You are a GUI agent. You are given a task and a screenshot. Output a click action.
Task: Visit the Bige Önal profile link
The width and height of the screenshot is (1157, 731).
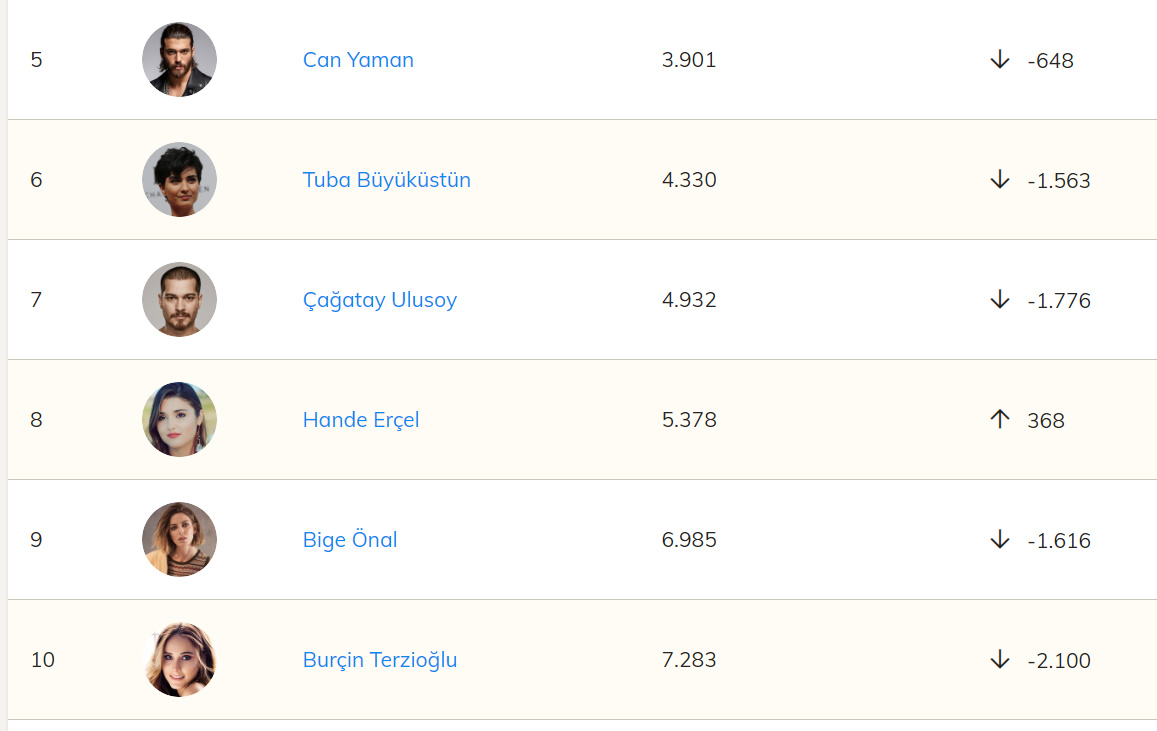tap(350, 540)
